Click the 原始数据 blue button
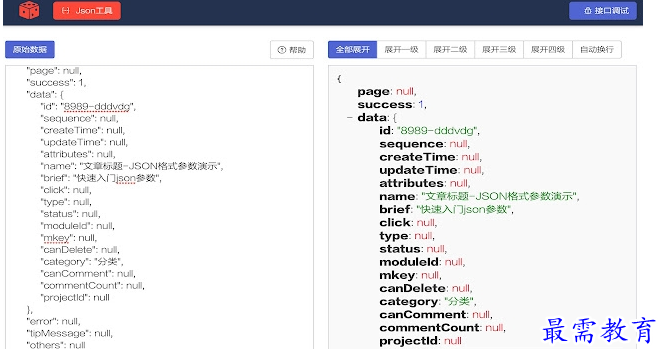 (x=30, y=50)
